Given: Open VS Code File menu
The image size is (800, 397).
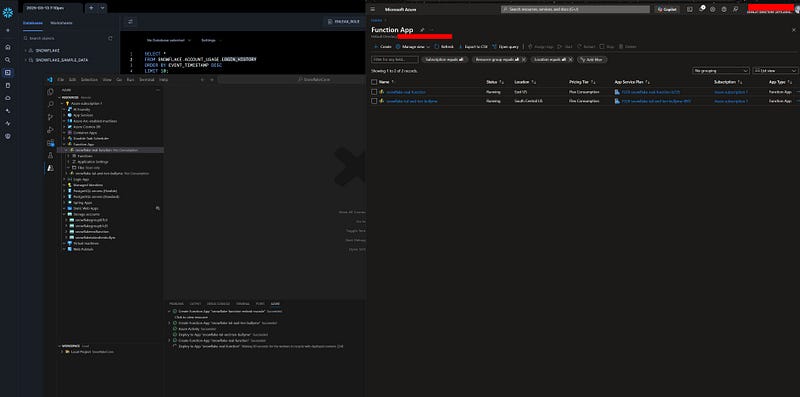Looking at the screenshot, I should pyautogui.click(x=60, y=80).
